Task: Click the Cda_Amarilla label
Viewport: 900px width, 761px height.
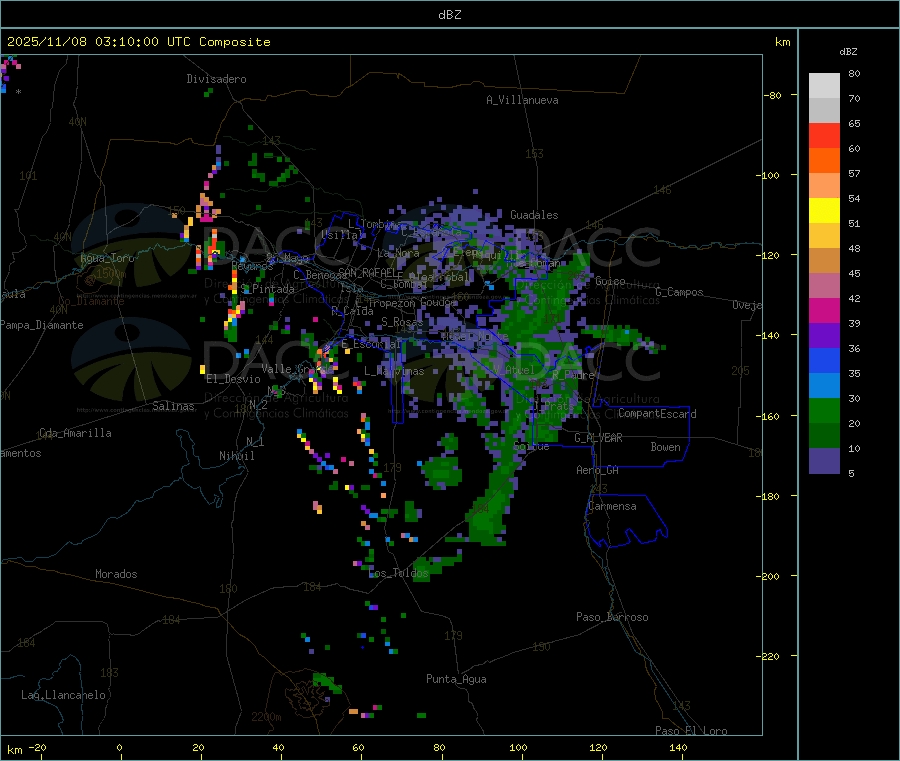Action: 75,433
